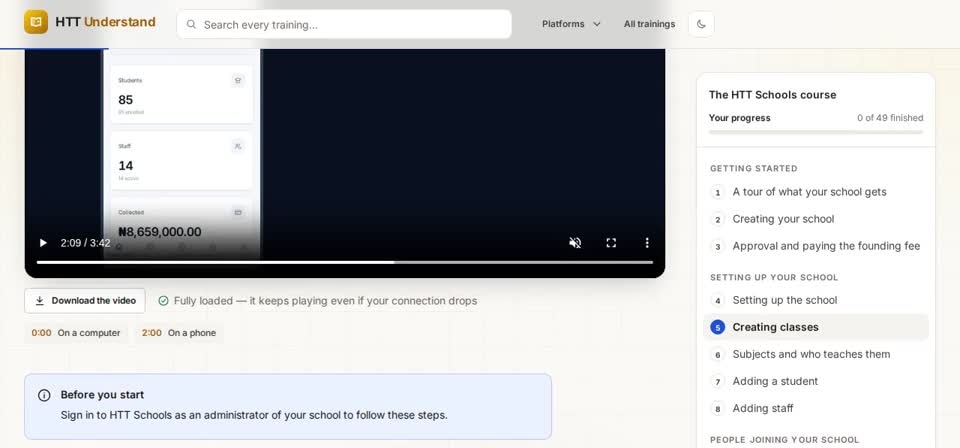
Task: Click the SETTING UP YOUR SCHOOL heading
Action: 774,277
